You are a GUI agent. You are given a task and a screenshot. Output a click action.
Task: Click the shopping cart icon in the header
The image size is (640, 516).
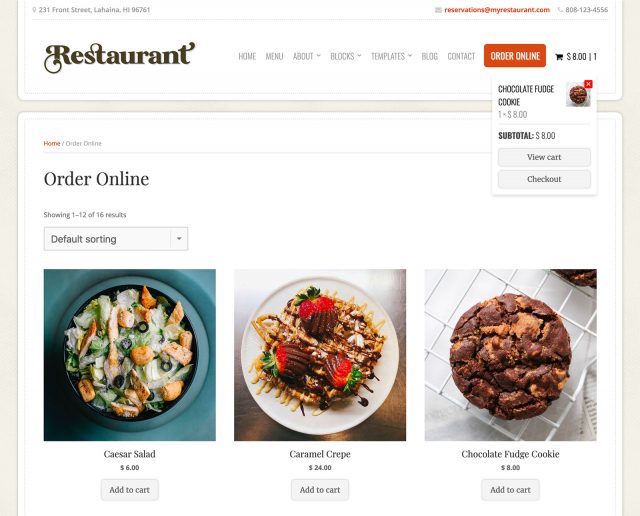pos(559,57)
